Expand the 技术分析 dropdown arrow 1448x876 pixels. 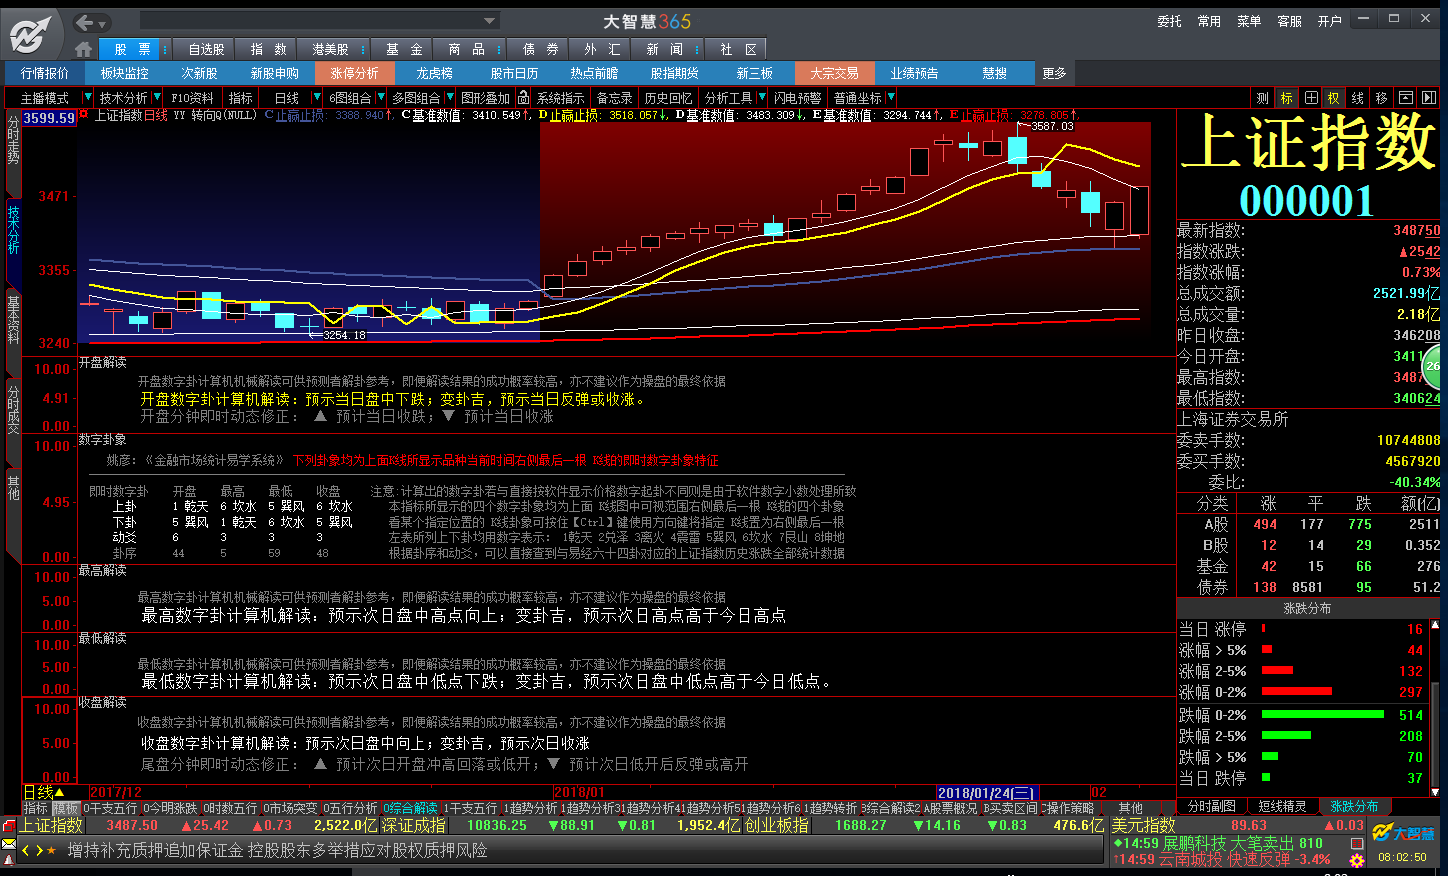[157, 97]
